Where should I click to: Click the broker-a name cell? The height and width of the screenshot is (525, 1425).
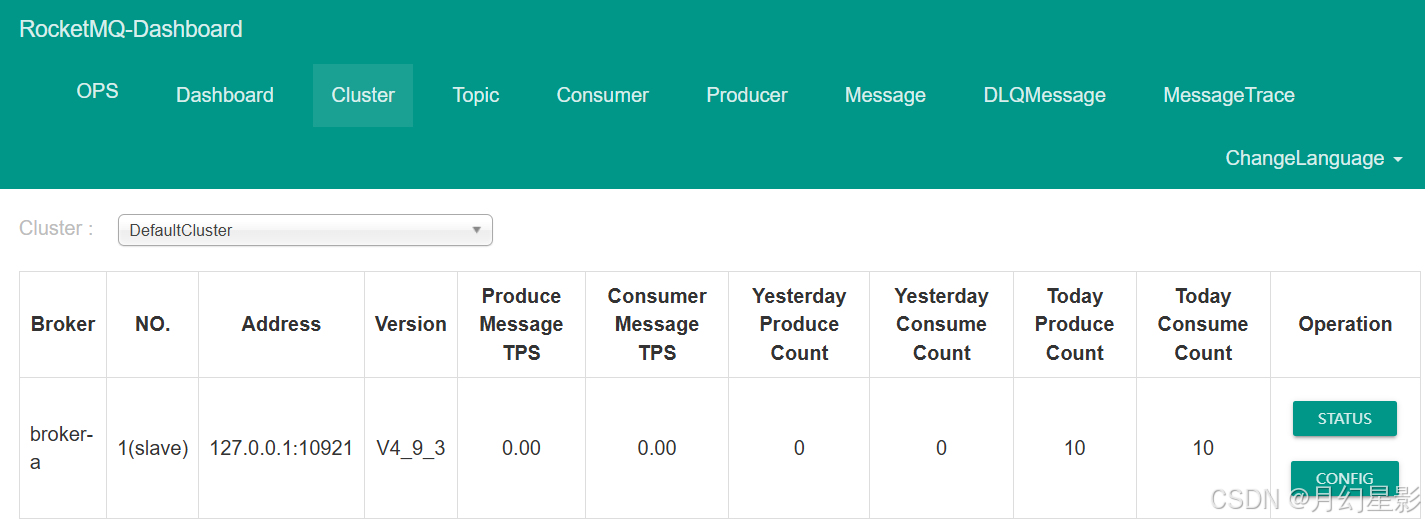[x=63, y=448]
